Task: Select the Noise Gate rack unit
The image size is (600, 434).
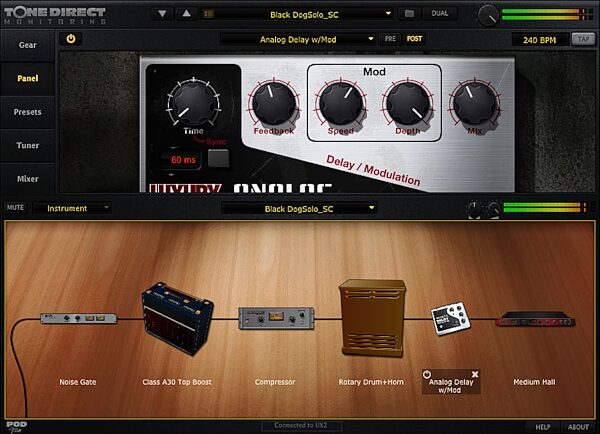Action: point(78,318)
